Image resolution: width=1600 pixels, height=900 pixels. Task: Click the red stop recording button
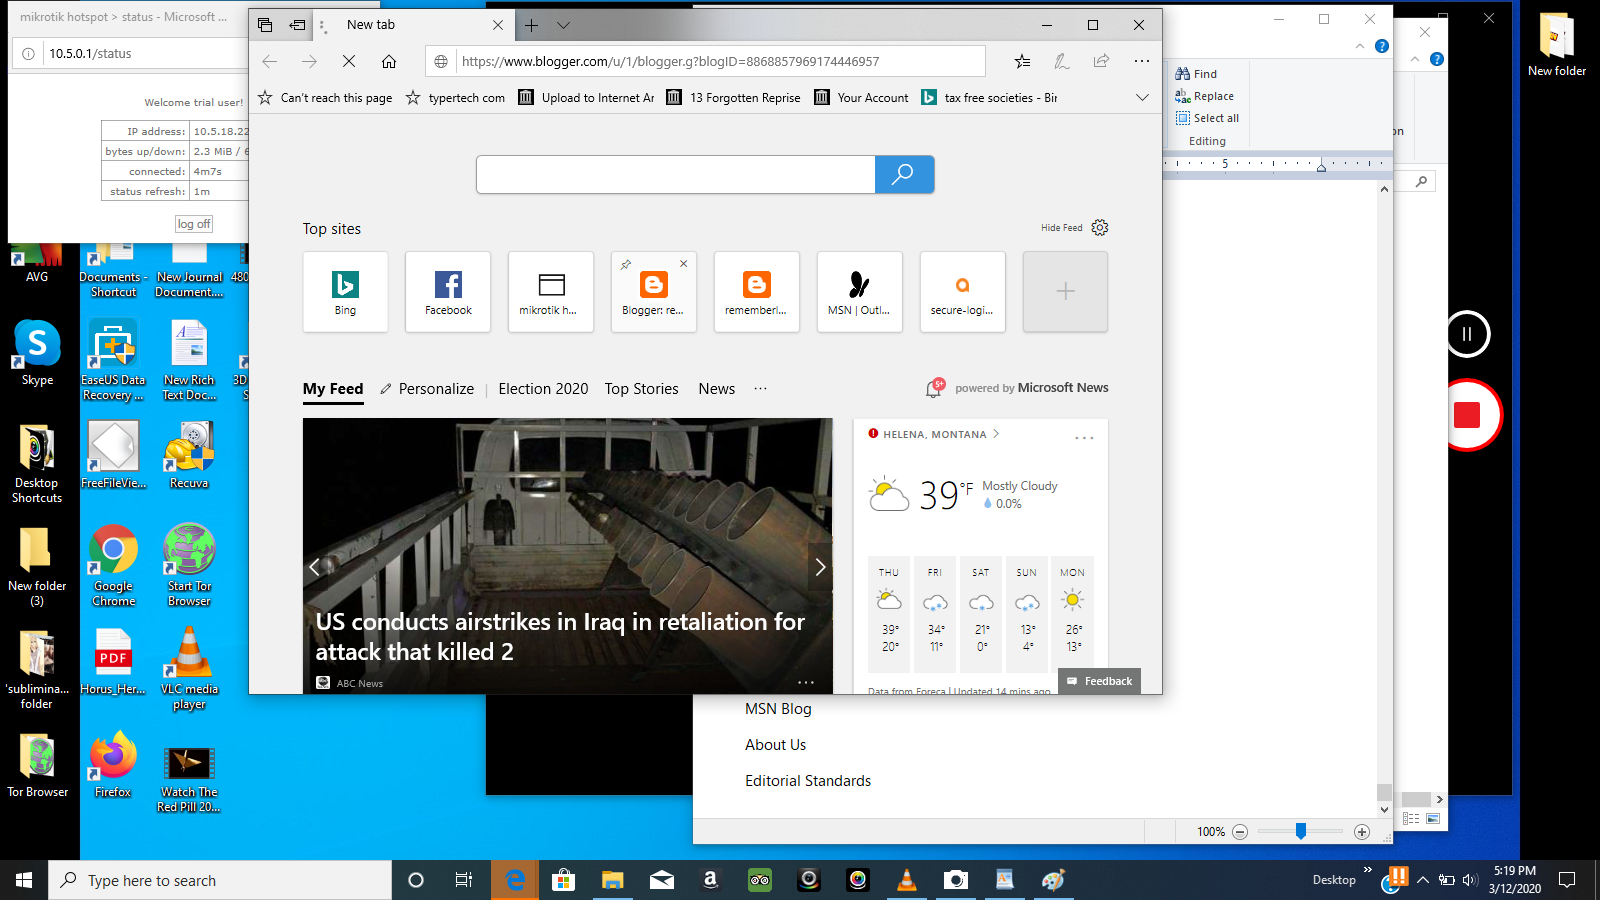[x=1467, y=415]
